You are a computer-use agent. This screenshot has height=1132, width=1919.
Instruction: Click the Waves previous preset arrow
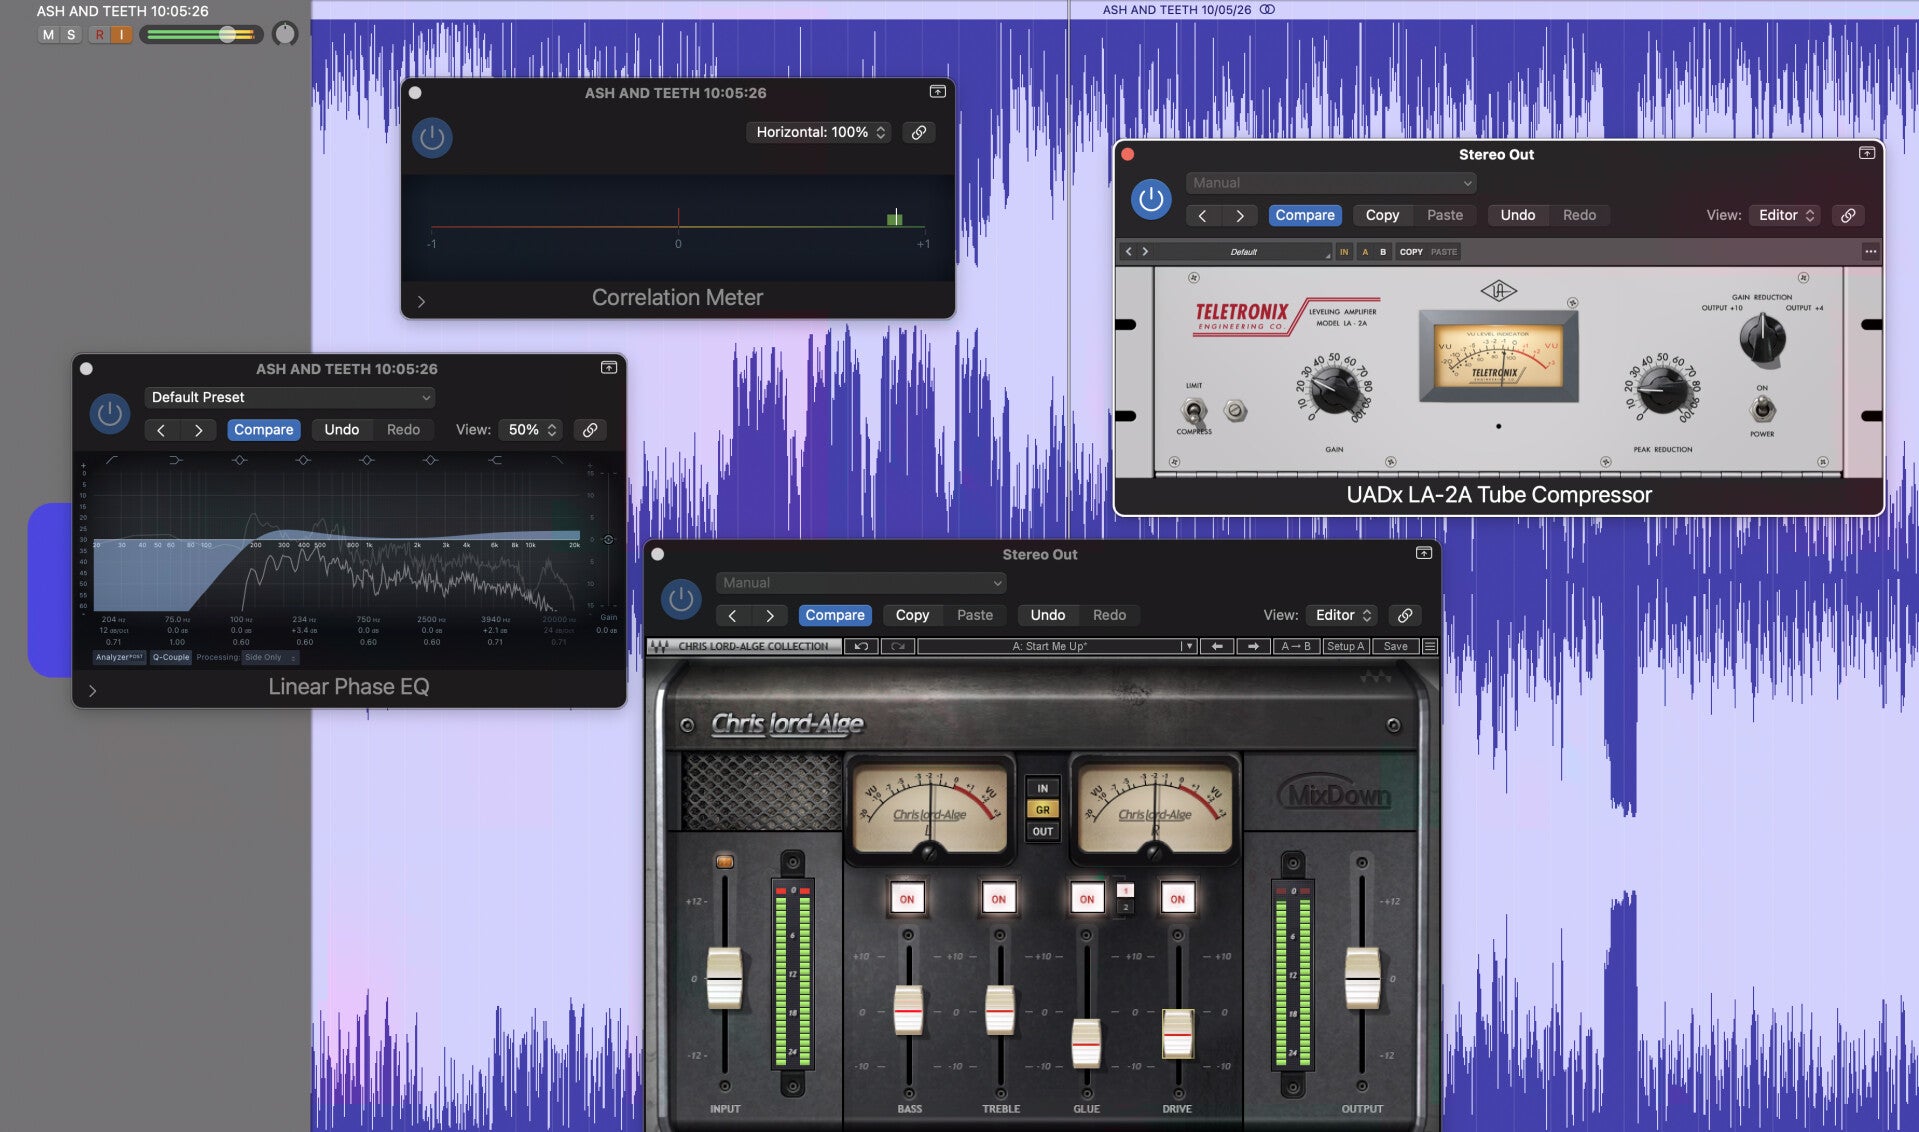[x=1217, y=646]
